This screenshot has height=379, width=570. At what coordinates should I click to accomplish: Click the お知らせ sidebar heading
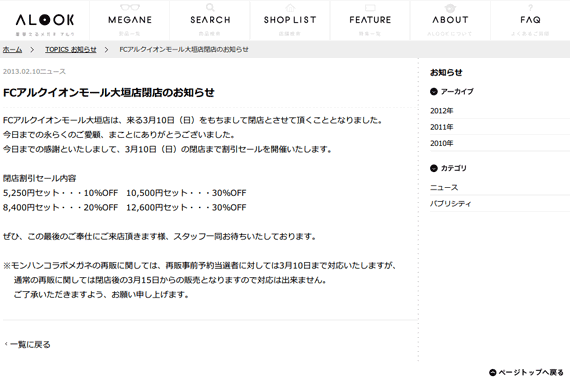tap(446, 72)
